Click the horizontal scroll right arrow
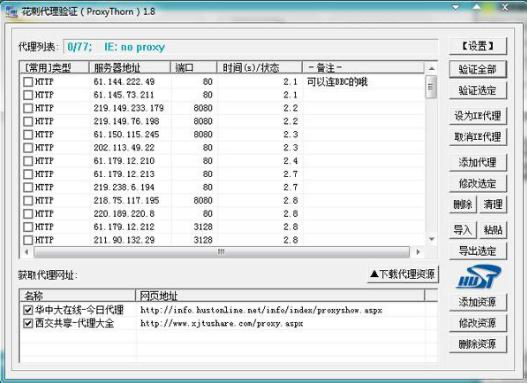The height and width of the screenshot is (383, 527). pos(418,252)
